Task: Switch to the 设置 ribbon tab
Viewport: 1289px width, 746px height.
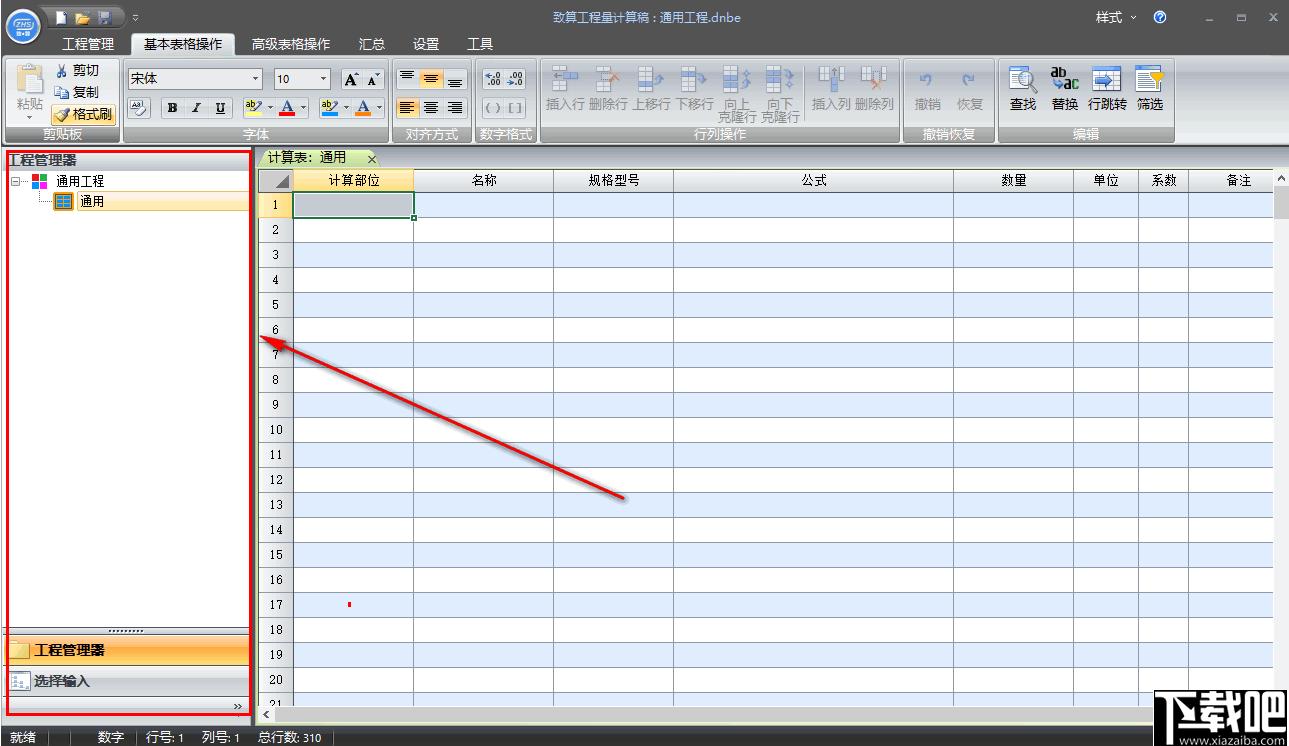Action: click(x=426, y=44)
